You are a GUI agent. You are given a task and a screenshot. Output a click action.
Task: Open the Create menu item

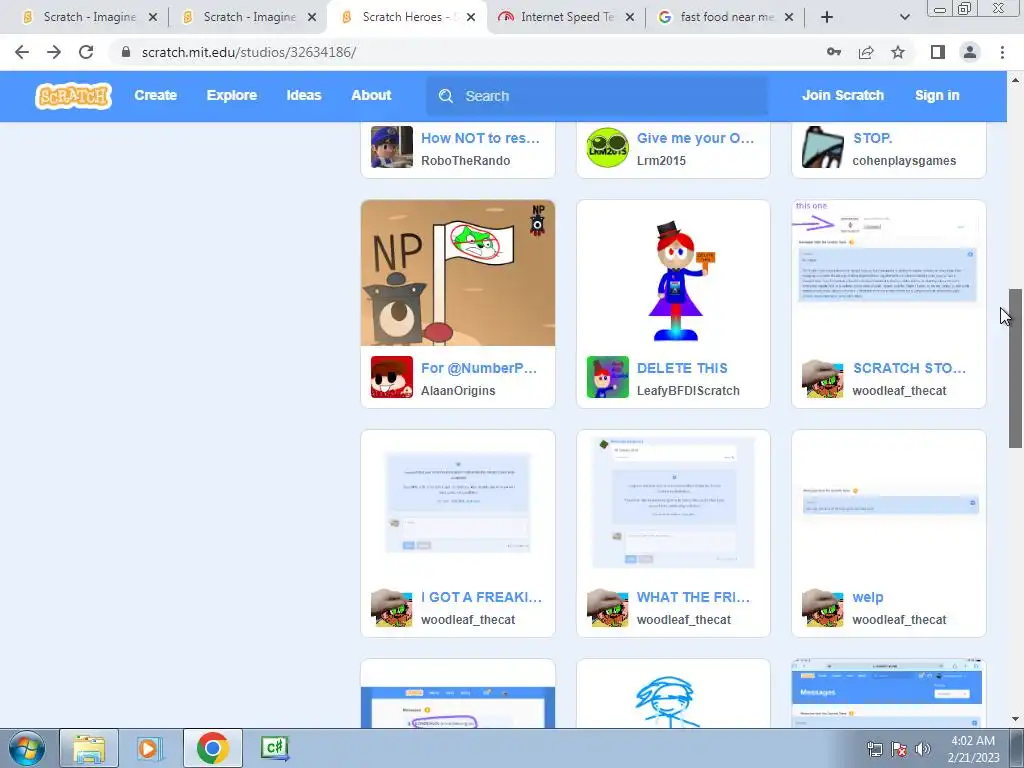click(155, 95)
